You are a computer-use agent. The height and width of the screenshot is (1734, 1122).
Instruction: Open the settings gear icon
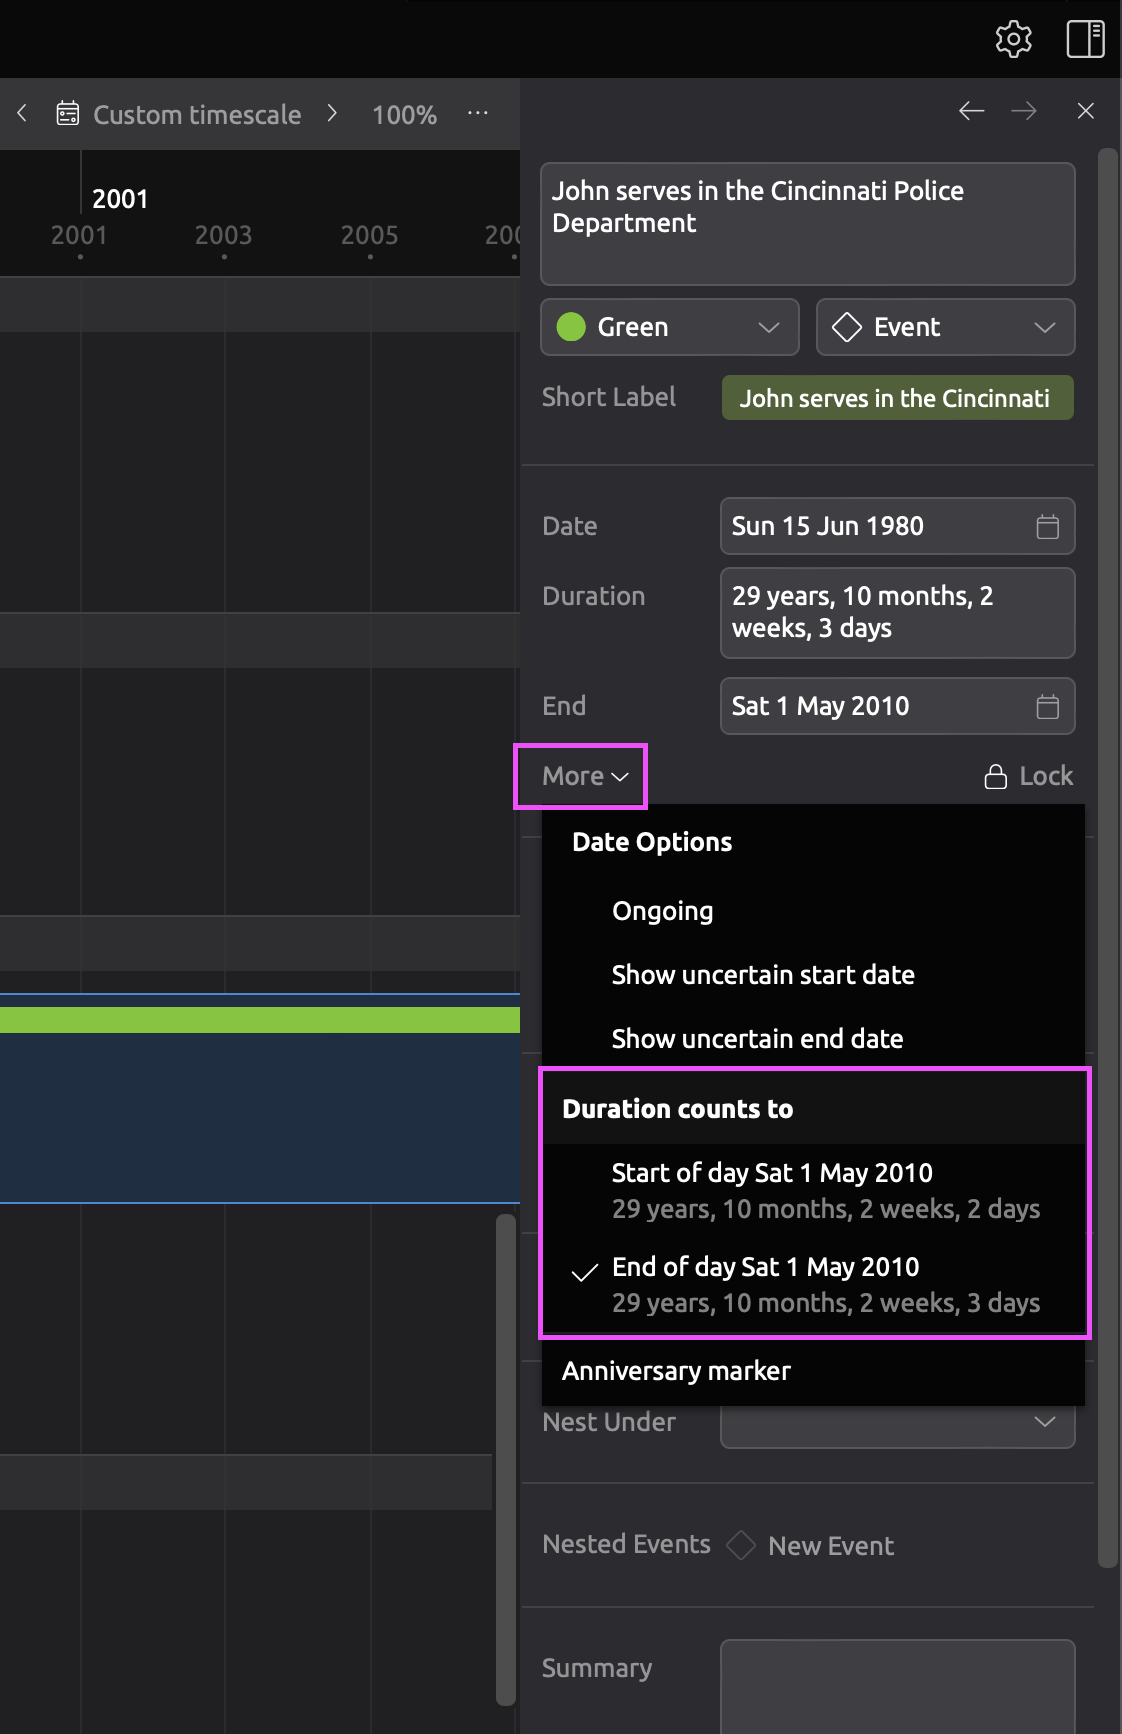pyautogui.click(x=1013, y=39)
